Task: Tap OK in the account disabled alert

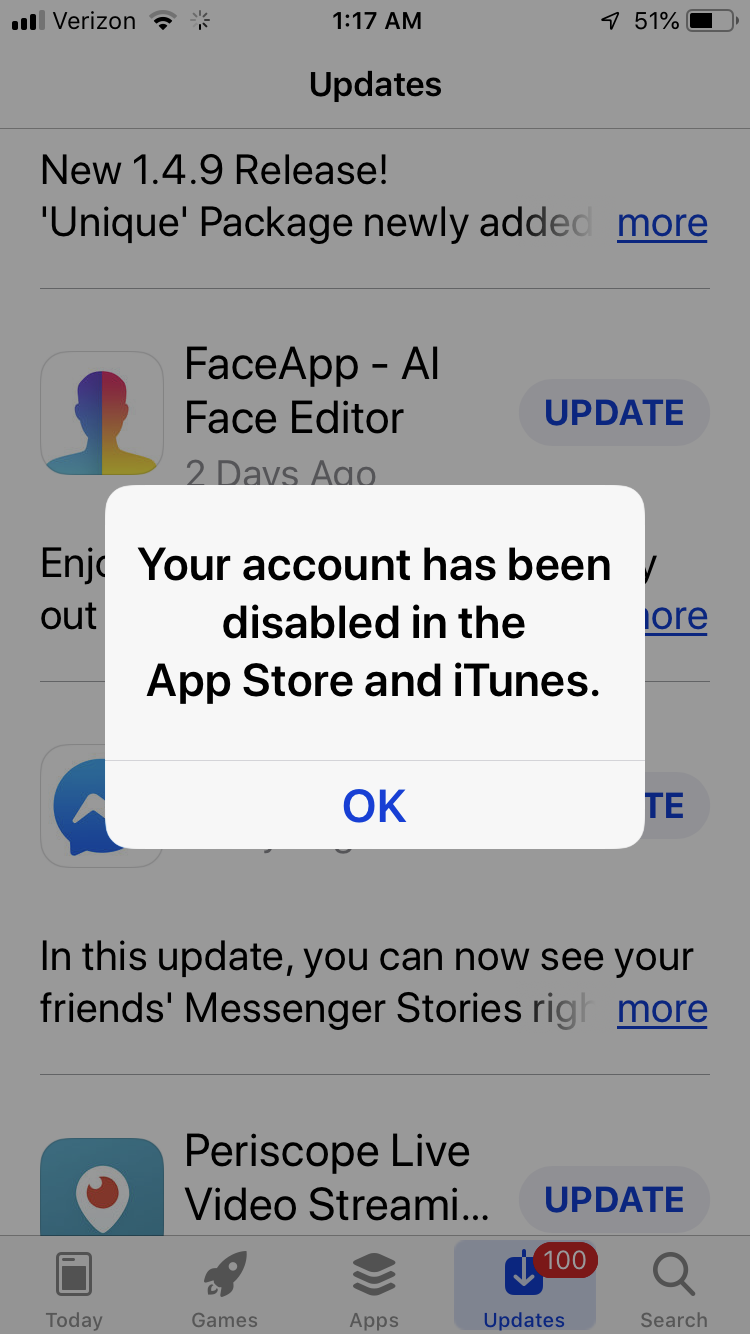Action: point(374,805)
